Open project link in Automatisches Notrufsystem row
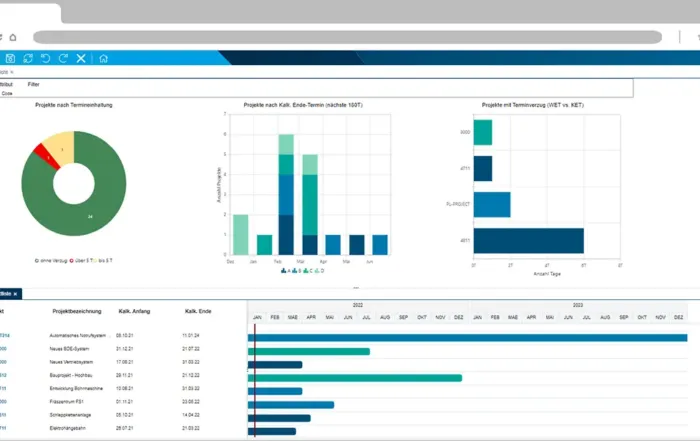 pyautogui.click(x=4, y=335)
